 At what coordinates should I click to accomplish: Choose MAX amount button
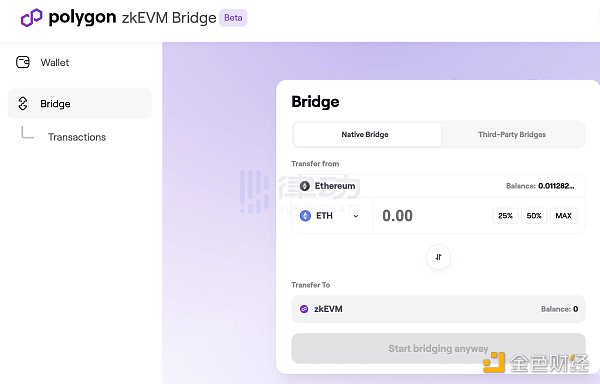coord(563,216)
